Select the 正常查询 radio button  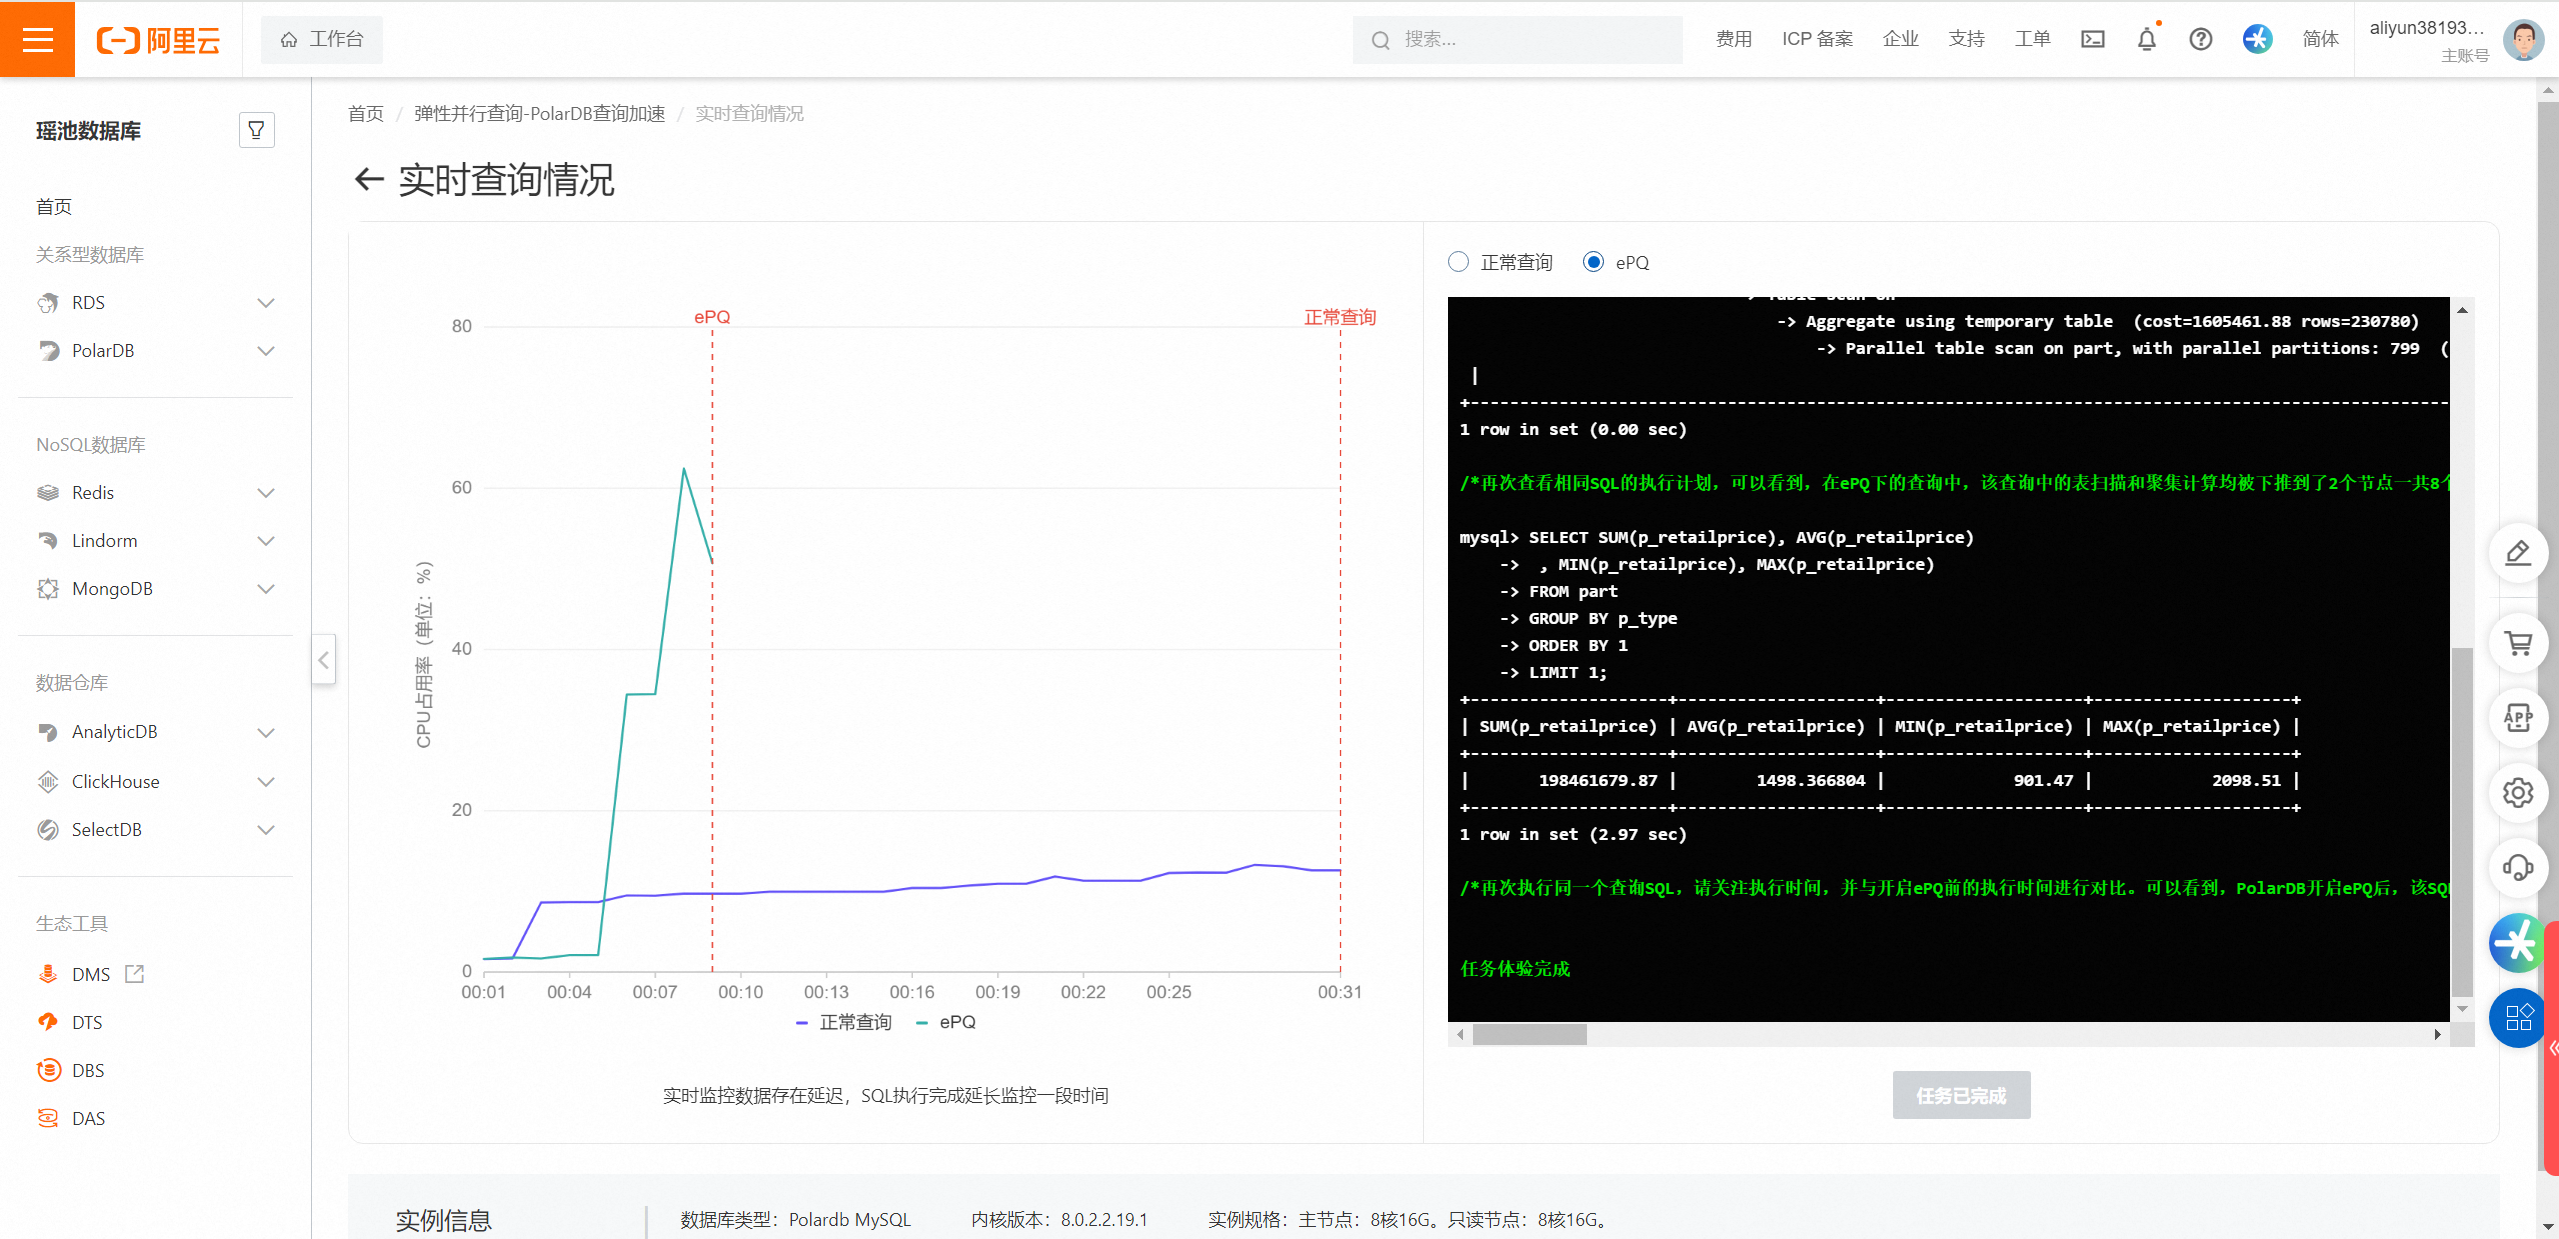1458,261
